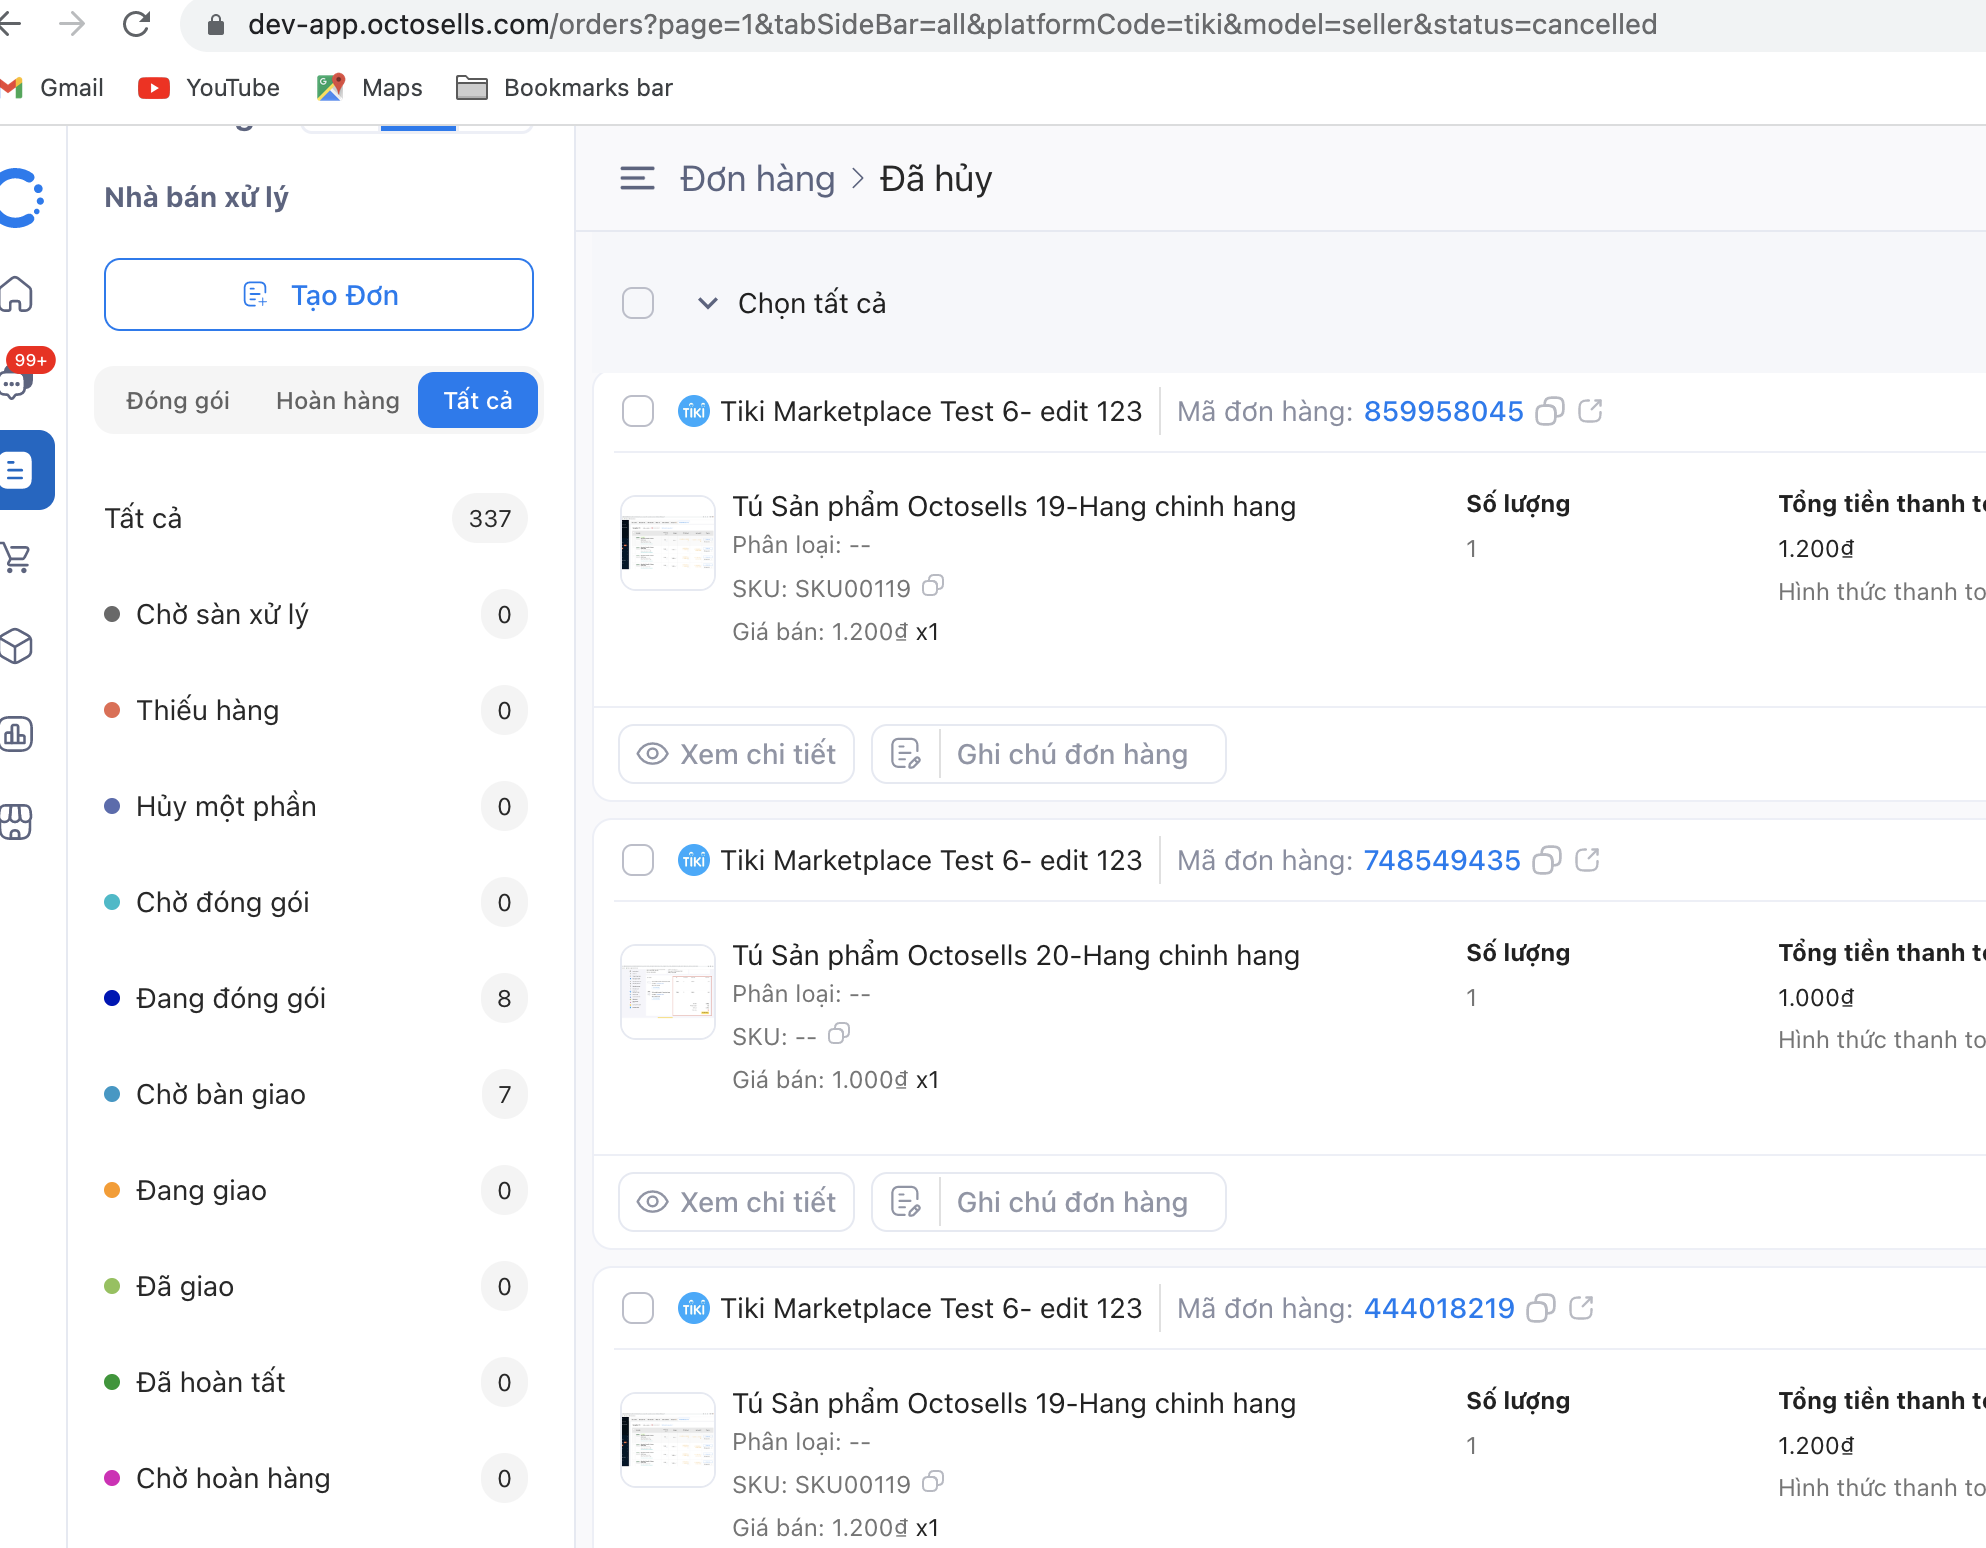Open order 859958045 in external link
This screenshot has width=1986, height=1548.
[x=1590, y=410]
